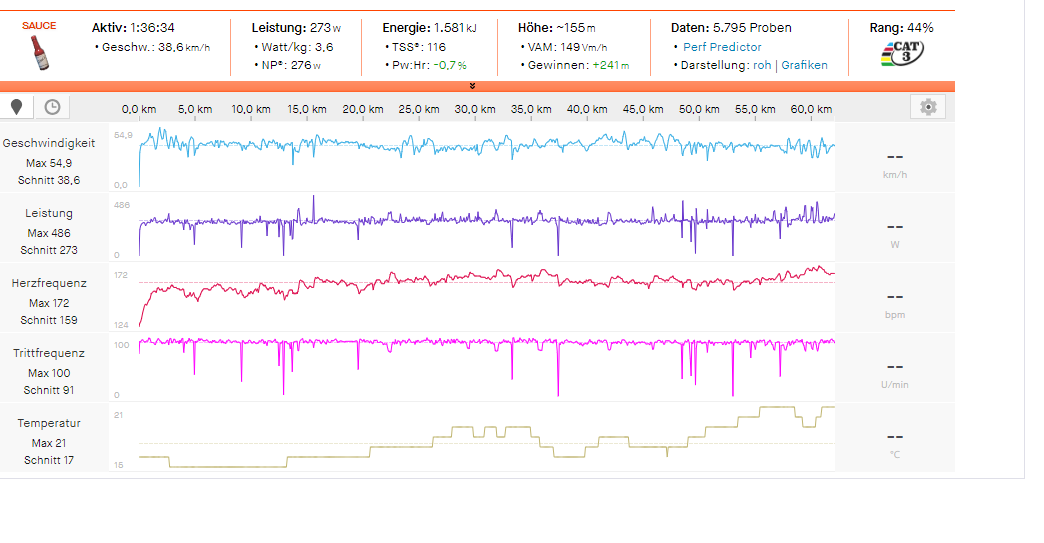Screen dimensions: 1044x543
Task: Click the Daten: 5.795 Proben text
Action: [x=731, y=28]
